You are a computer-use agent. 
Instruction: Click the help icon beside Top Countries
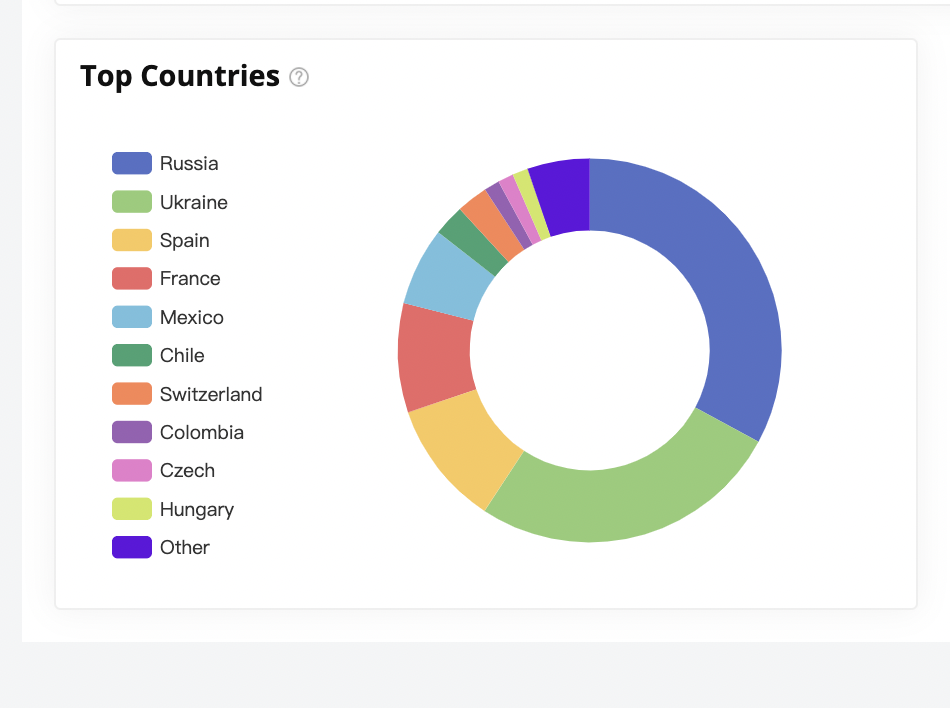click(299, 77)
